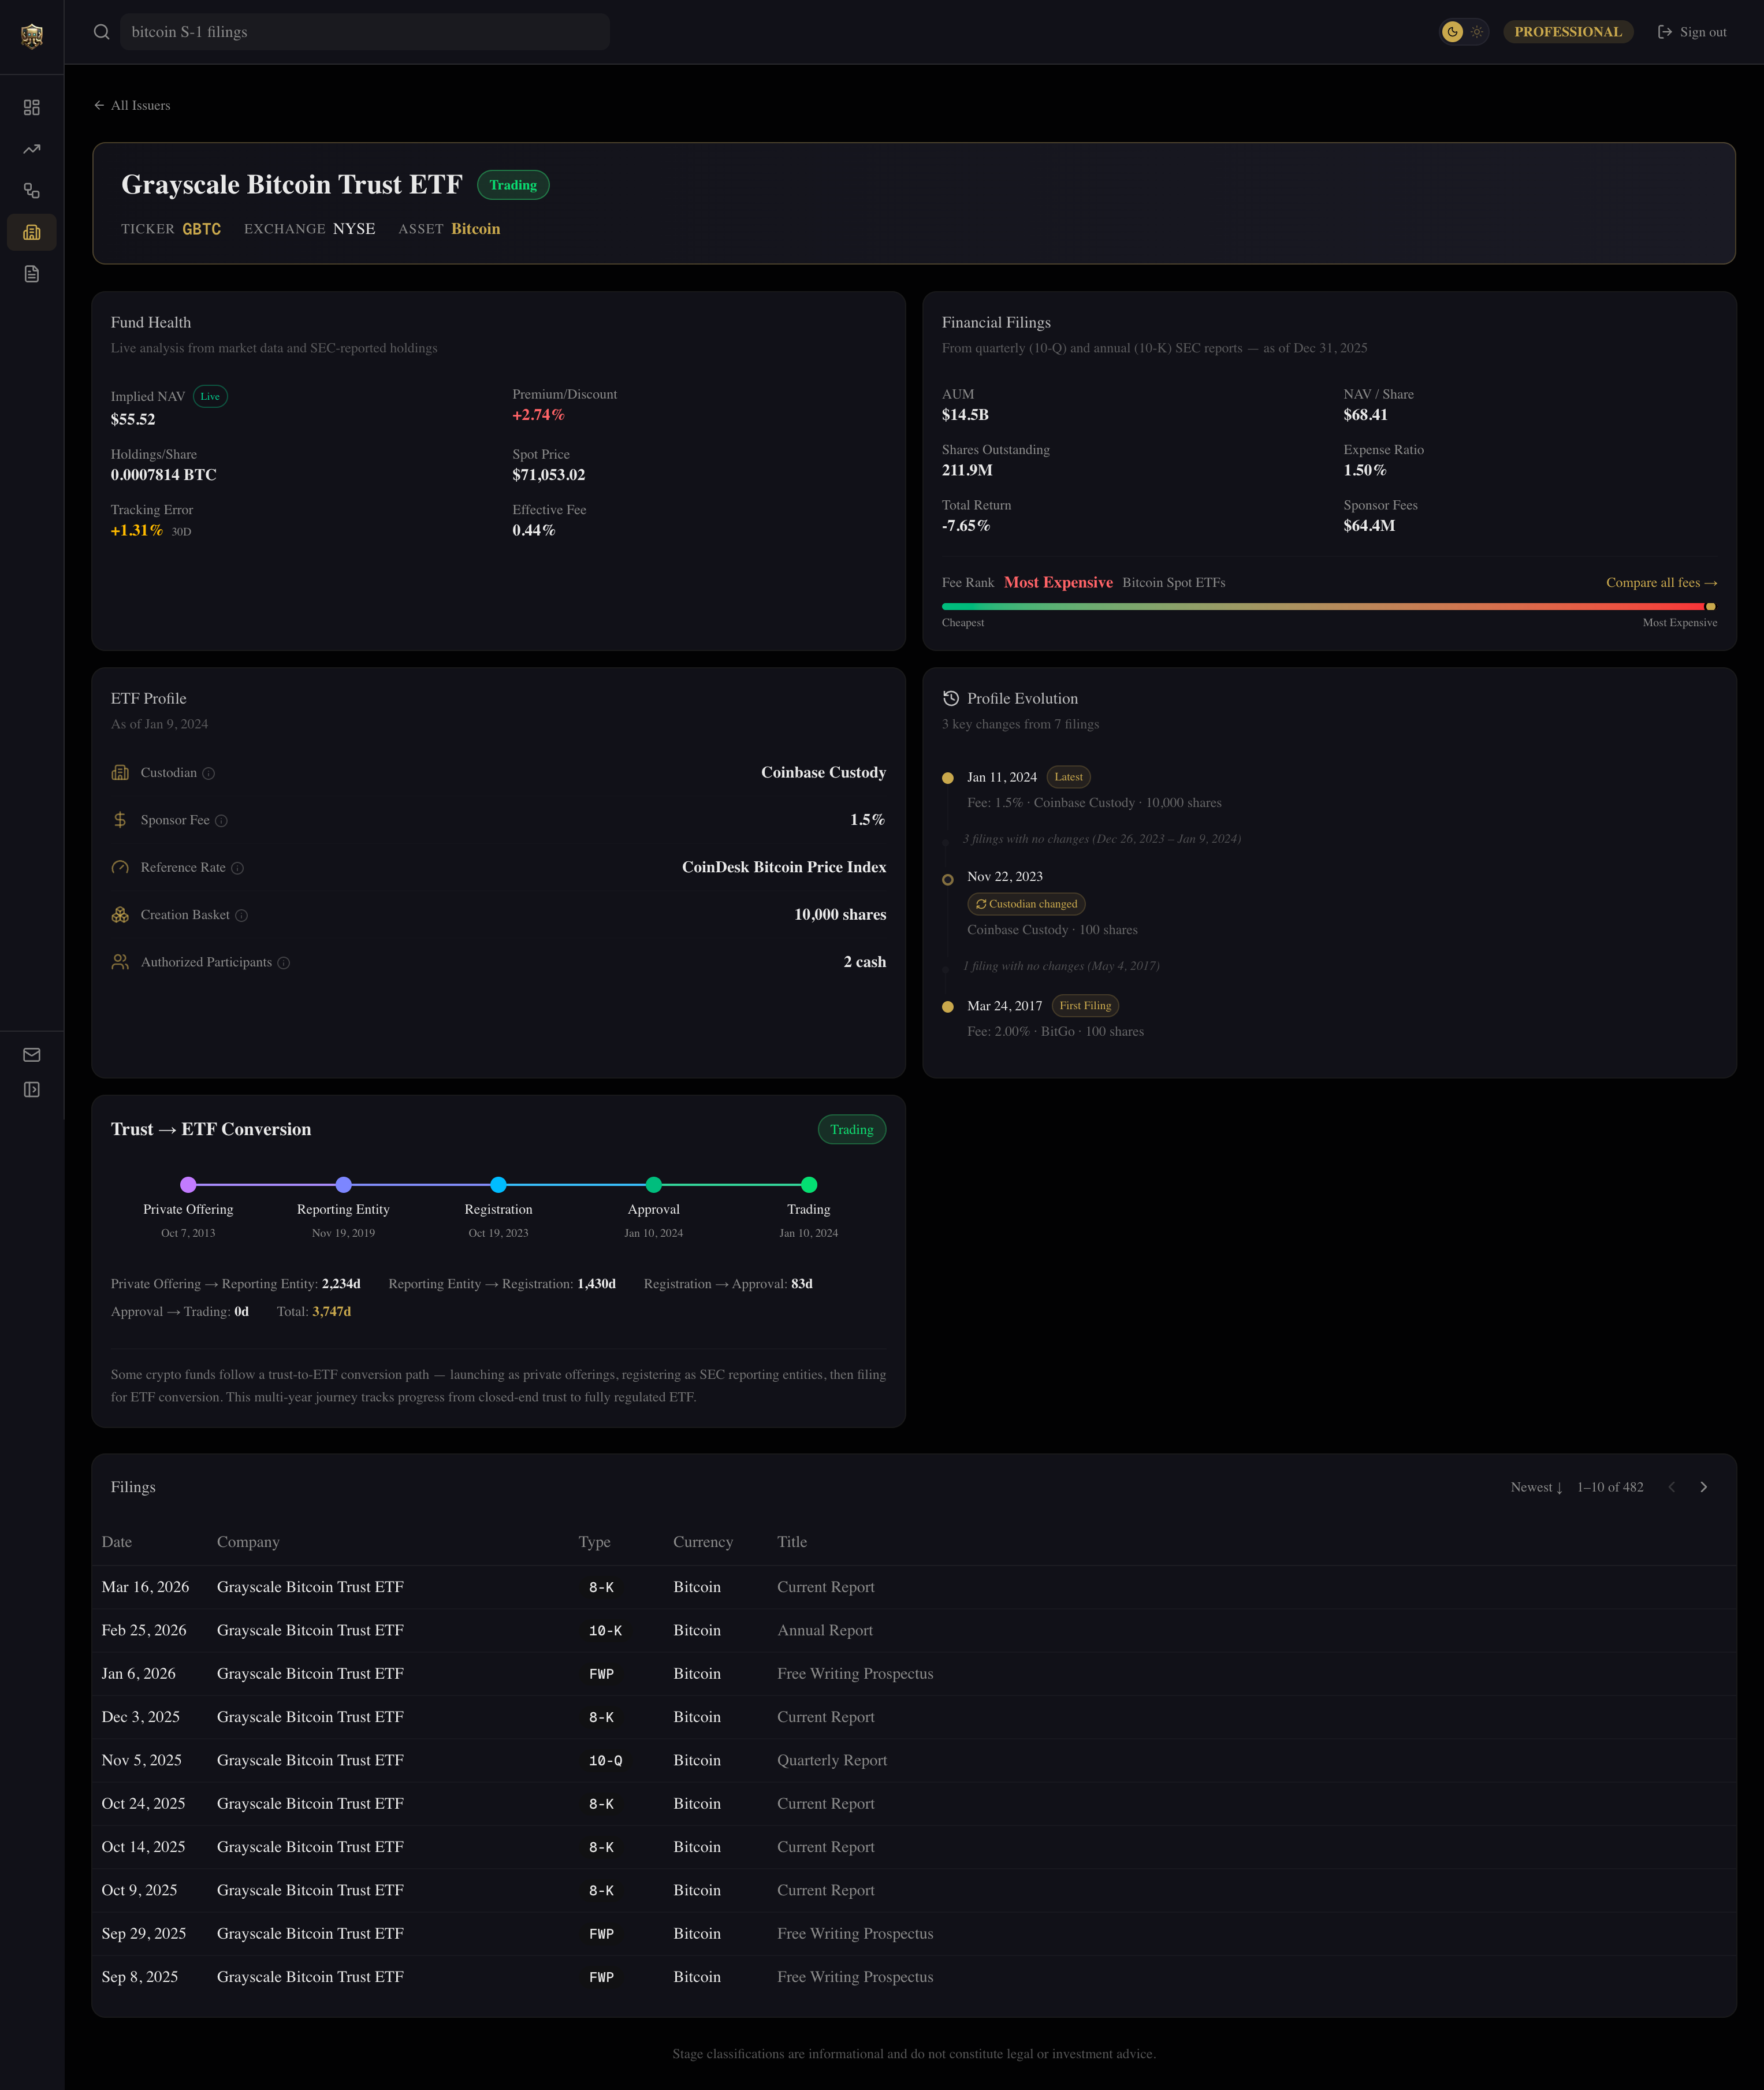Open Compare all fees link

pos(1661,583)
